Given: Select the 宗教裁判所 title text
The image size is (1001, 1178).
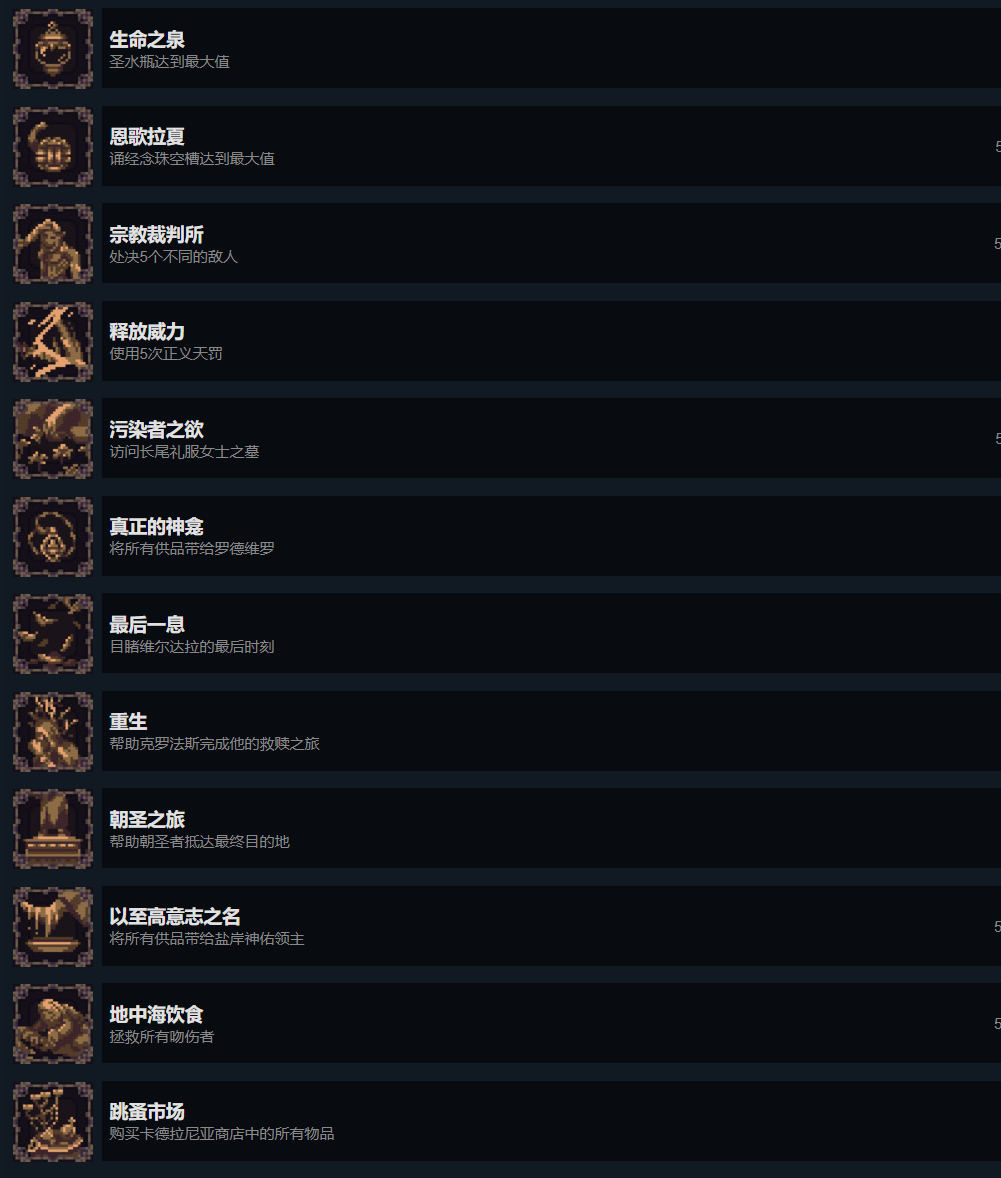Looking at the screenshot, I should (x=156, y=234).
